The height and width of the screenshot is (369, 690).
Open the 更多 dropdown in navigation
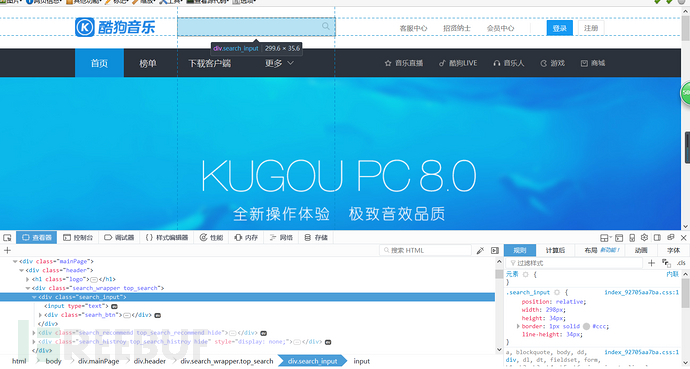coord(279,63)
